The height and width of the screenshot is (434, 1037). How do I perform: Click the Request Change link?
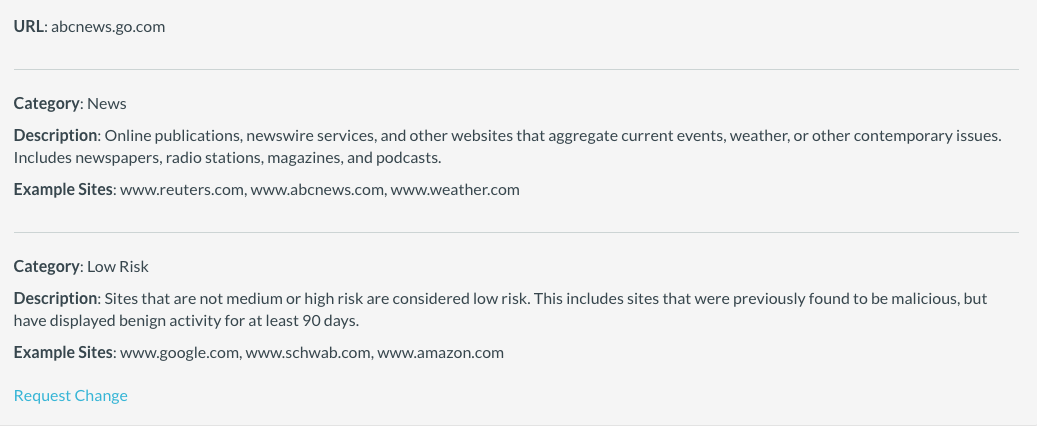(71, 395)
